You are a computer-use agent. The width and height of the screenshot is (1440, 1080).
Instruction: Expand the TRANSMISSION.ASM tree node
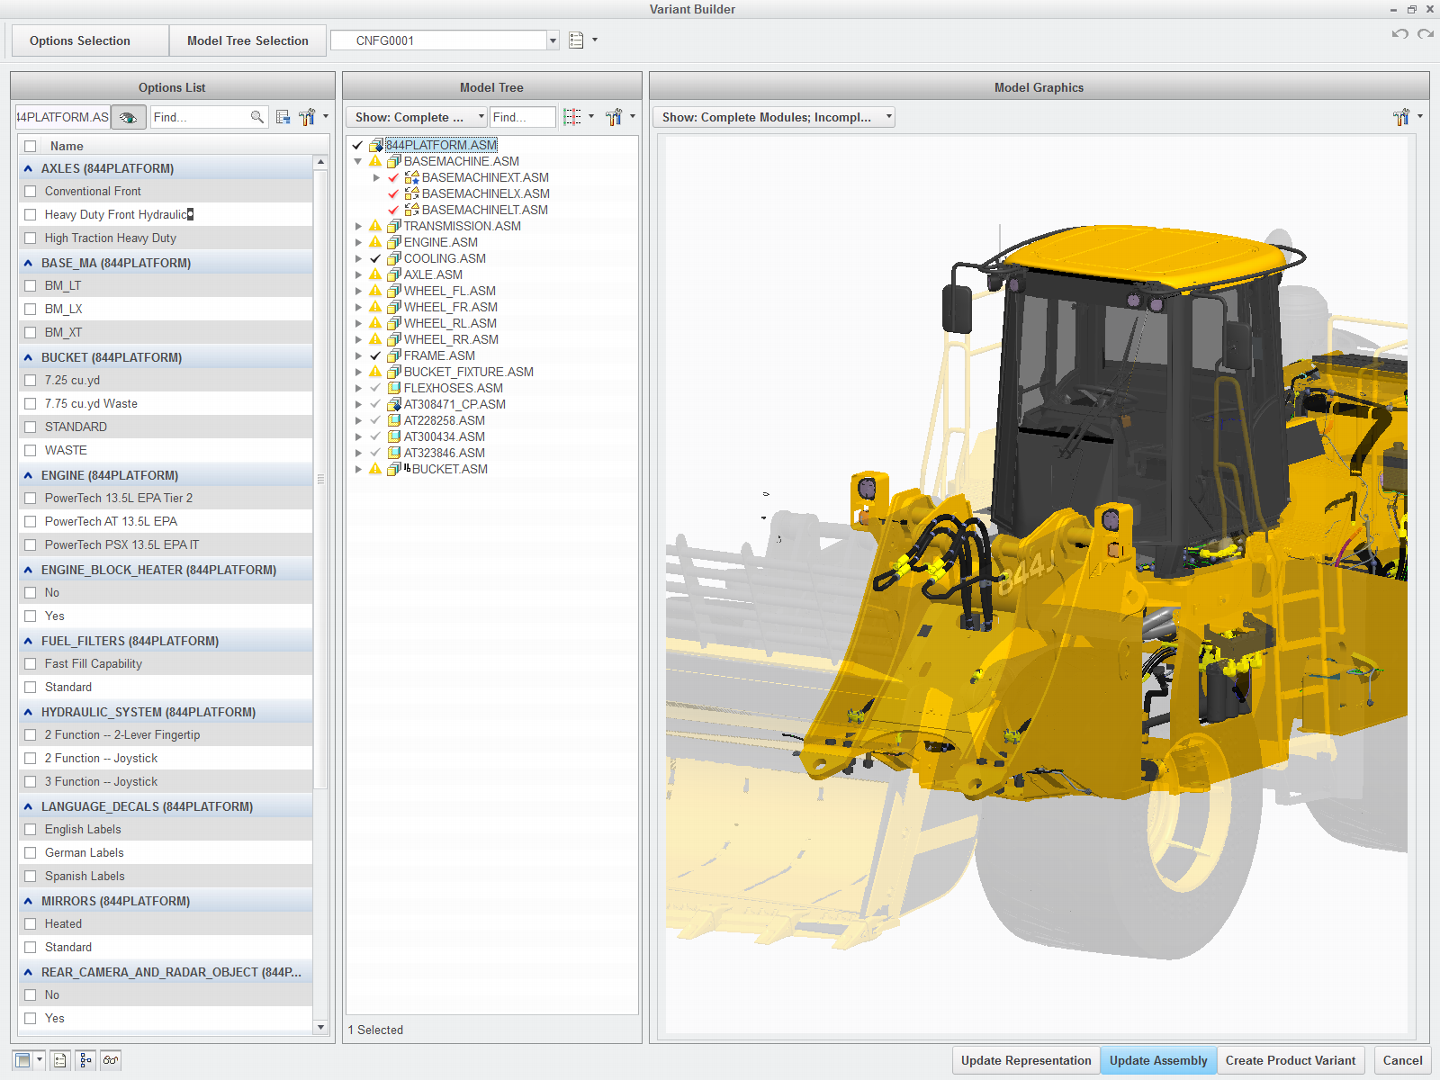(359, 226)
